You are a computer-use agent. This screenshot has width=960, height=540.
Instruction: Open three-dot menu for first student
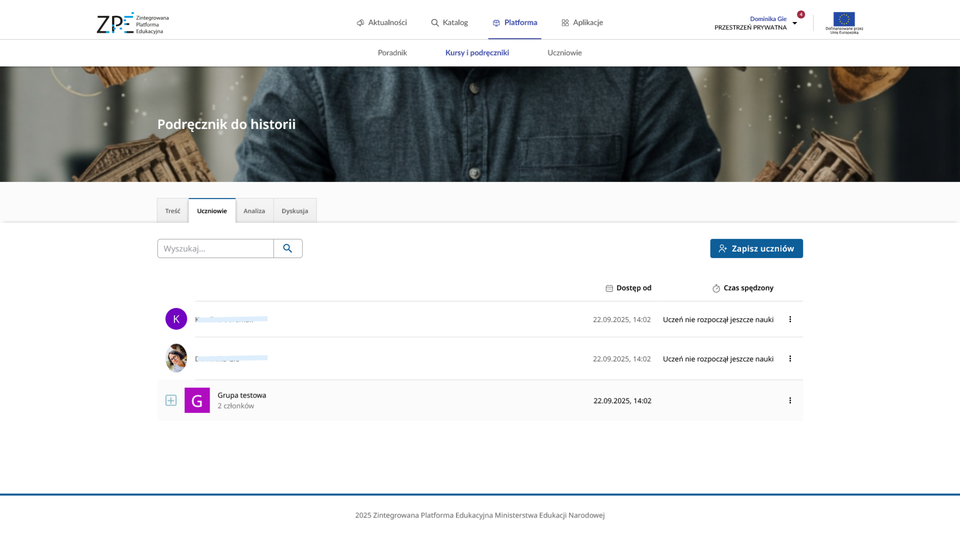[790, 319]
